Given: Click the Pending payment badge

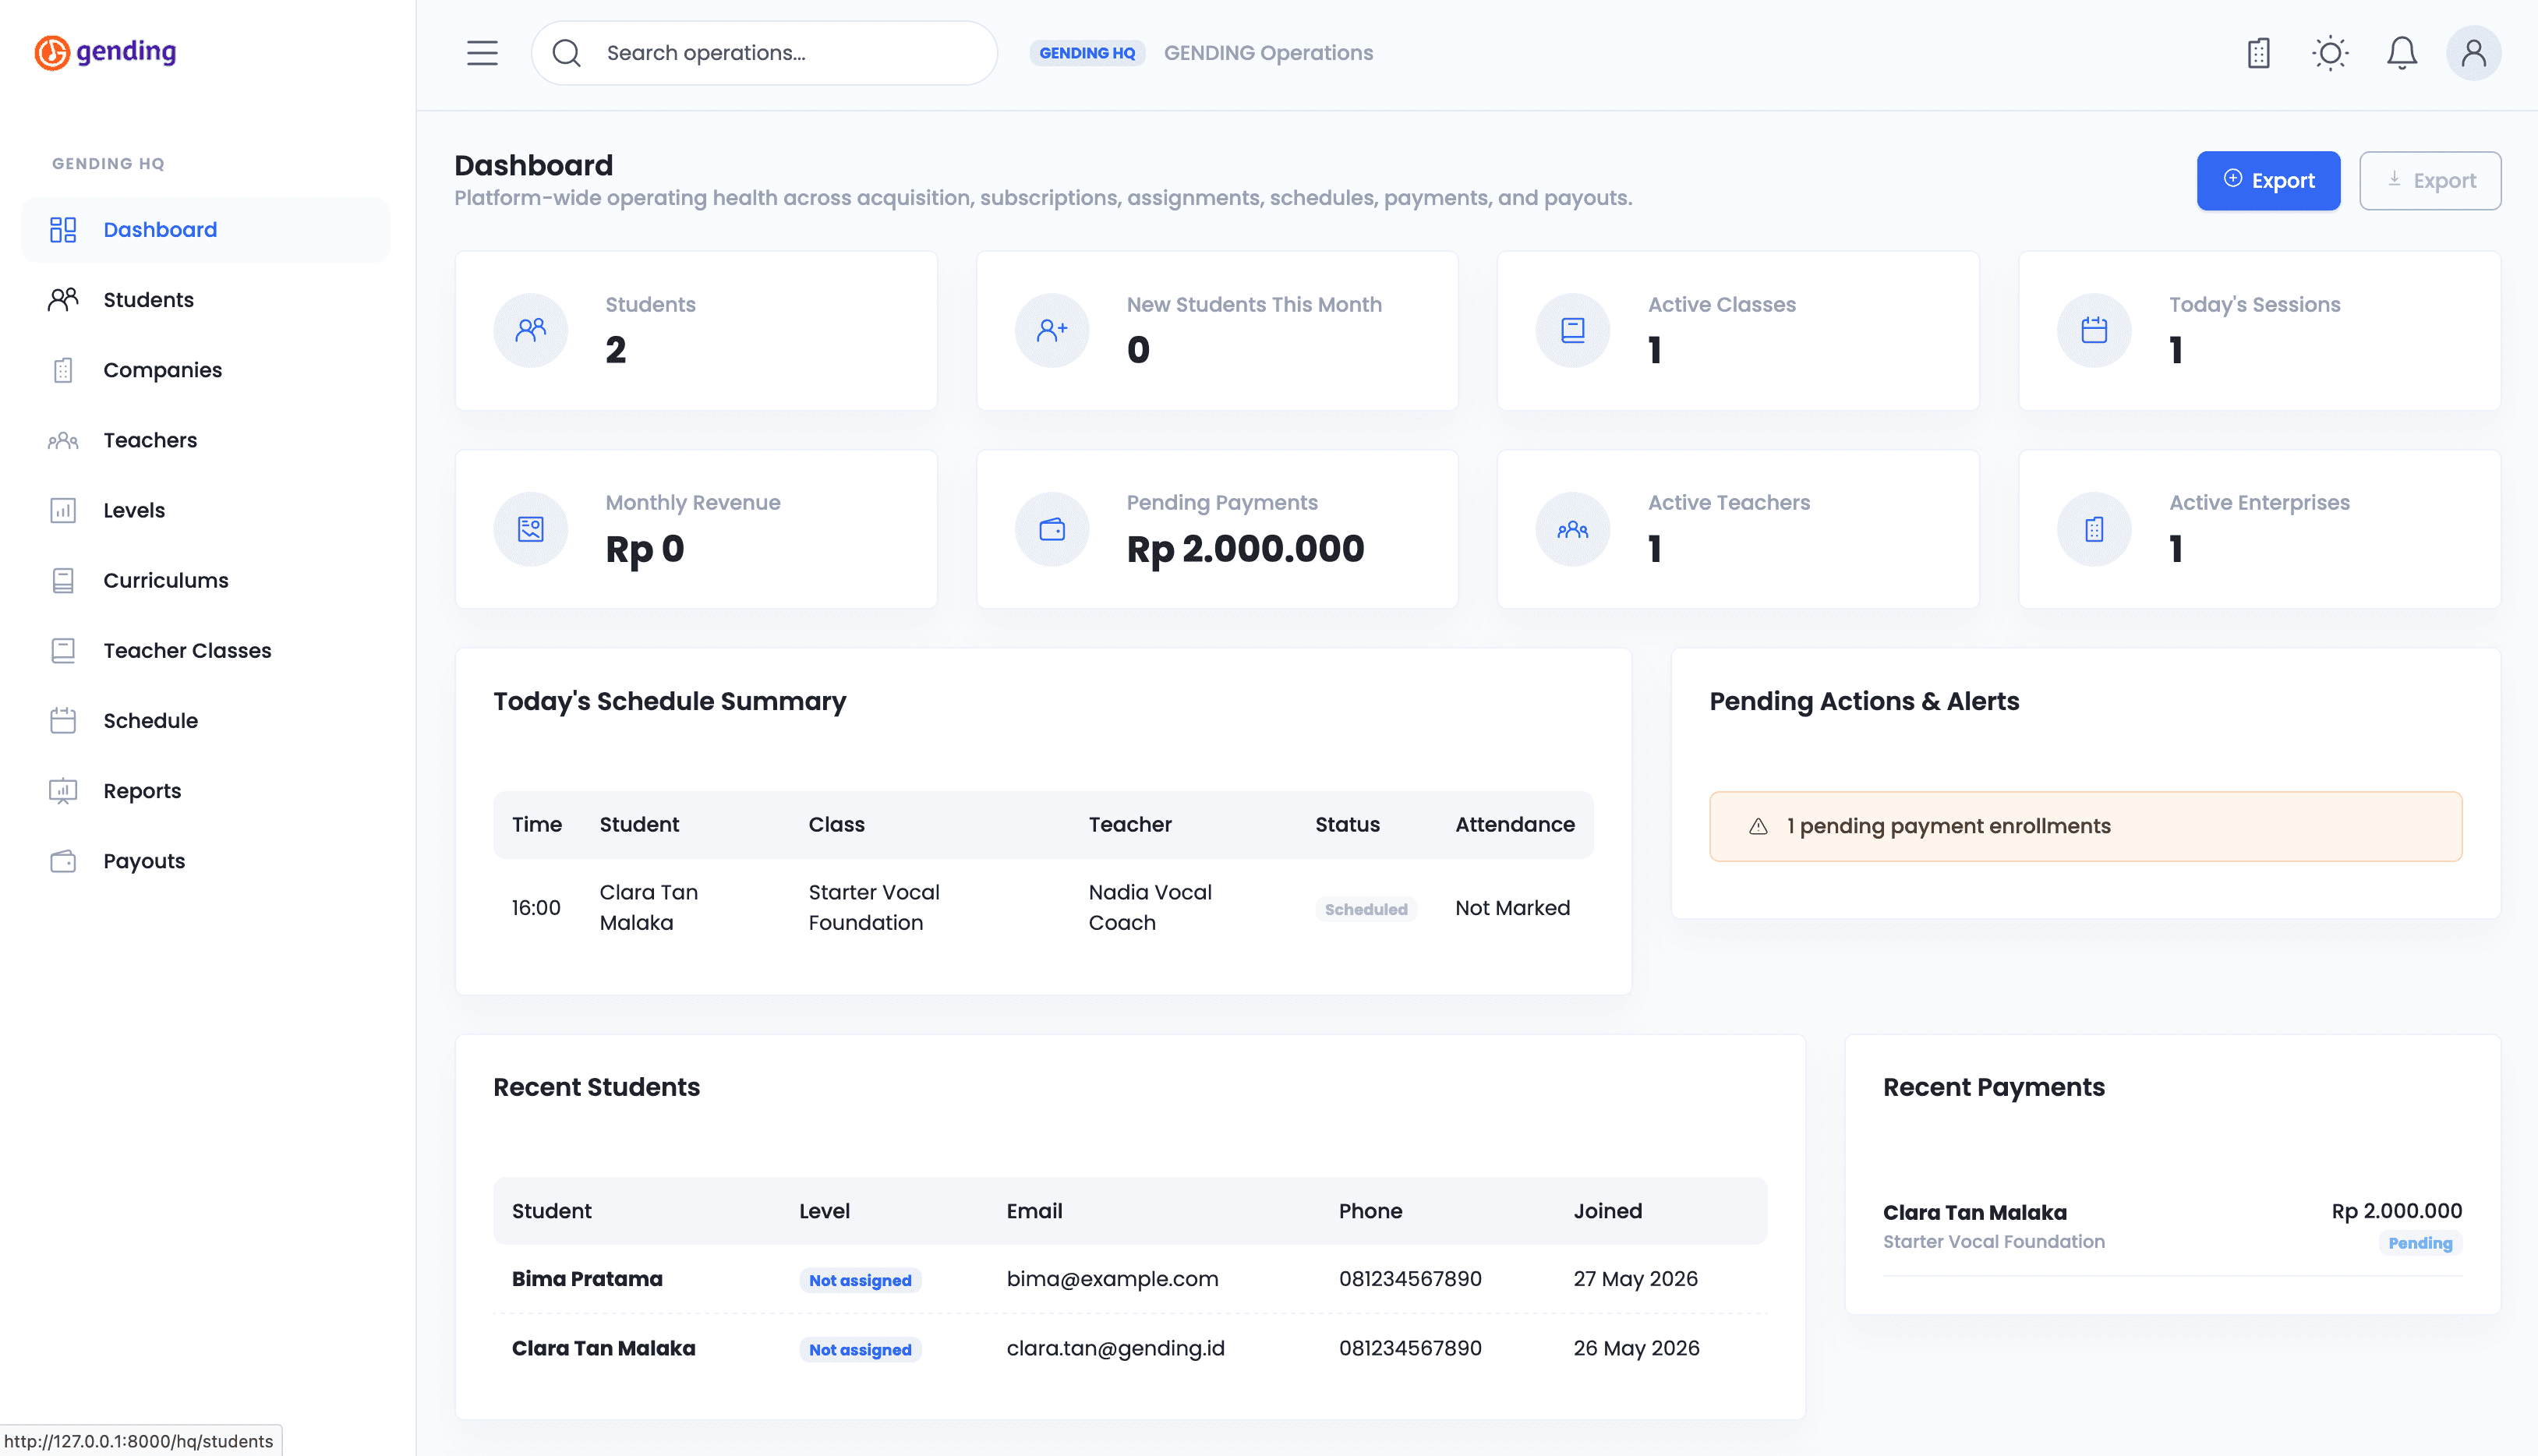Looking at the screenshot, I should [x=2420, y=1243].
